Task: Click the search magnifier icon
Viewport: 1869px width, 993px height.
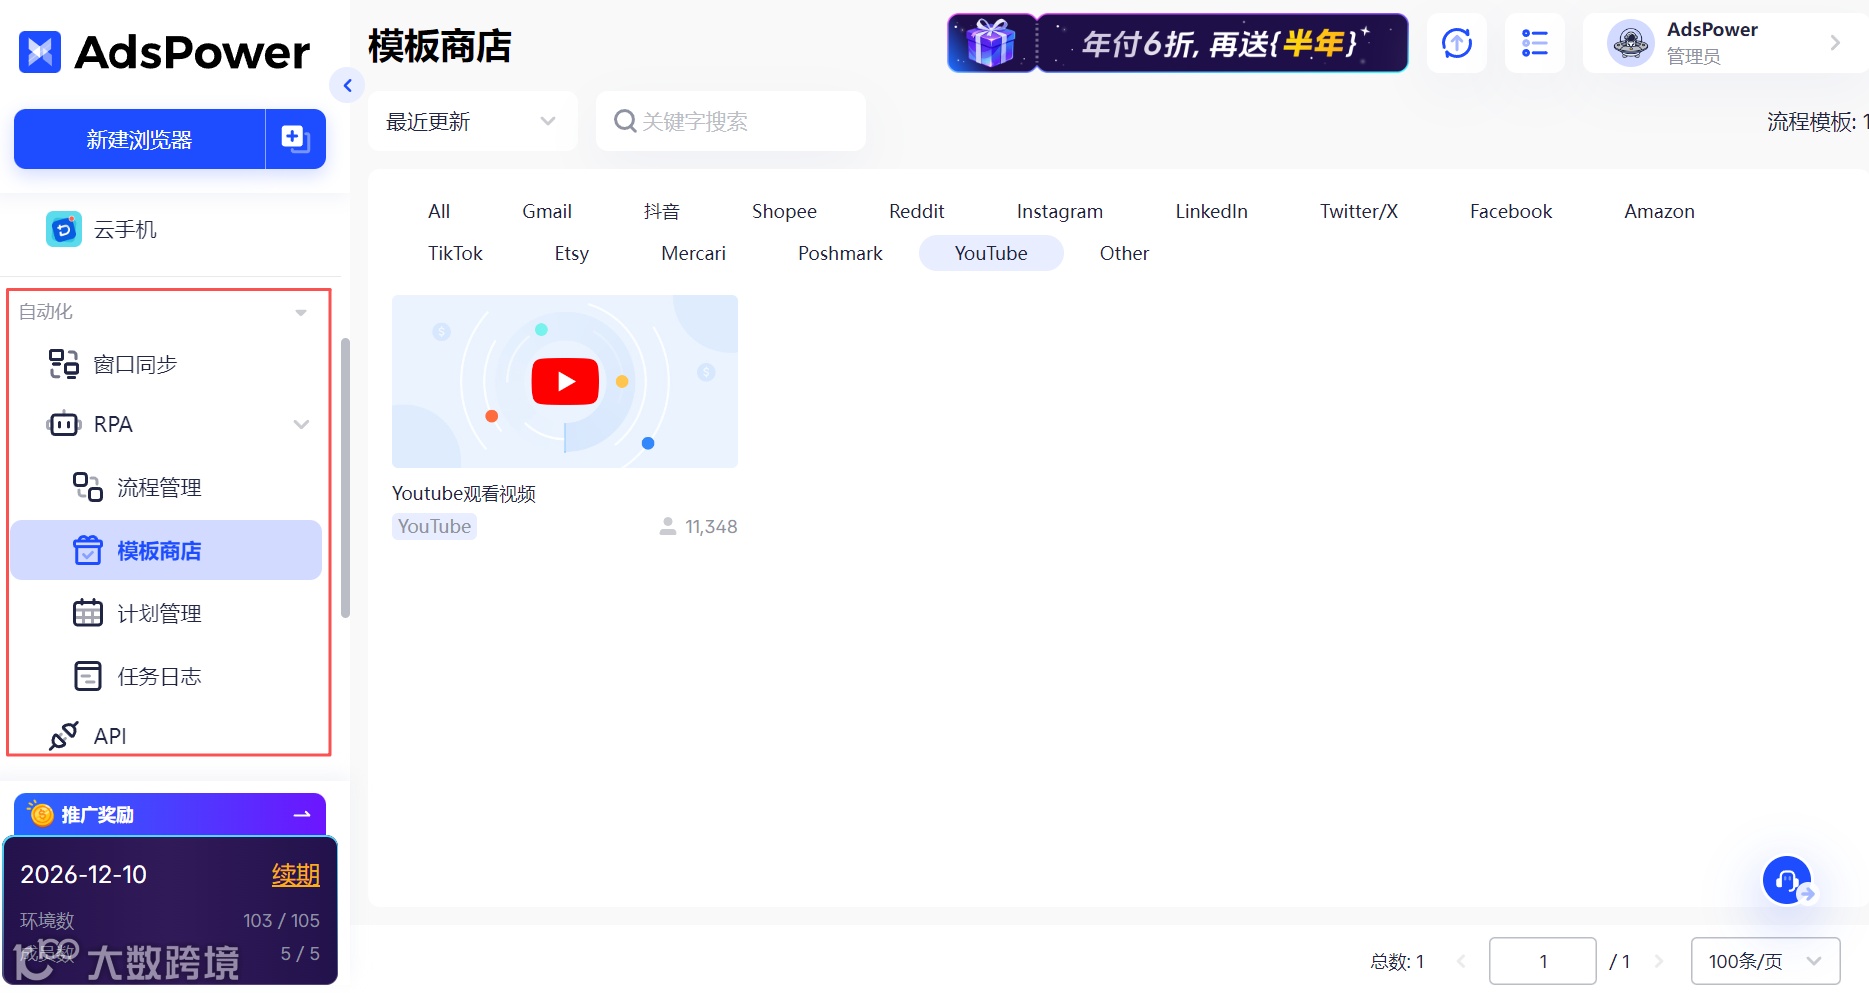Action: coord(625,121)
